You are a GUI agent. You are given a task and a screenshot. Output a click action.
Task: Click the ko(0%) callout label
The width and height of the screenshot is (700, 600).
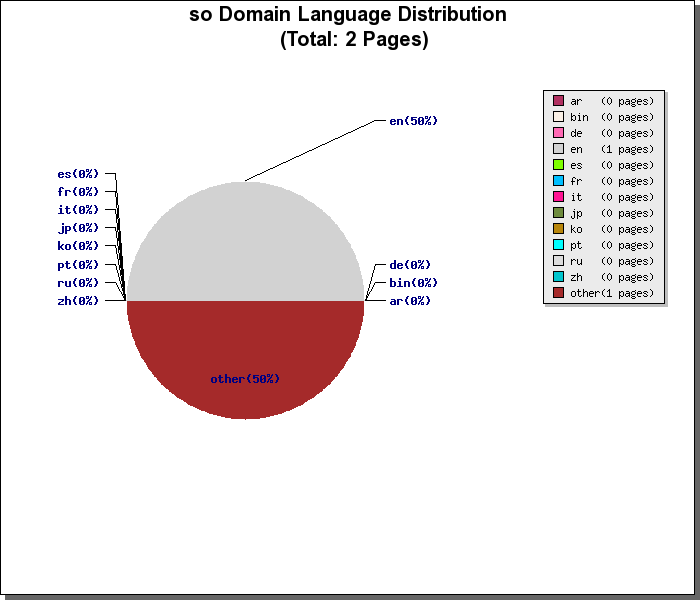pos(78,246)
